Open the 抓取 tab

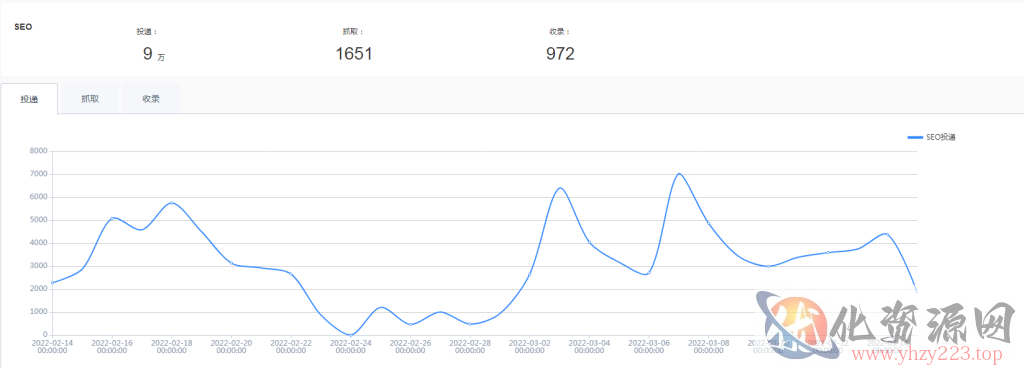click(90, 99)
